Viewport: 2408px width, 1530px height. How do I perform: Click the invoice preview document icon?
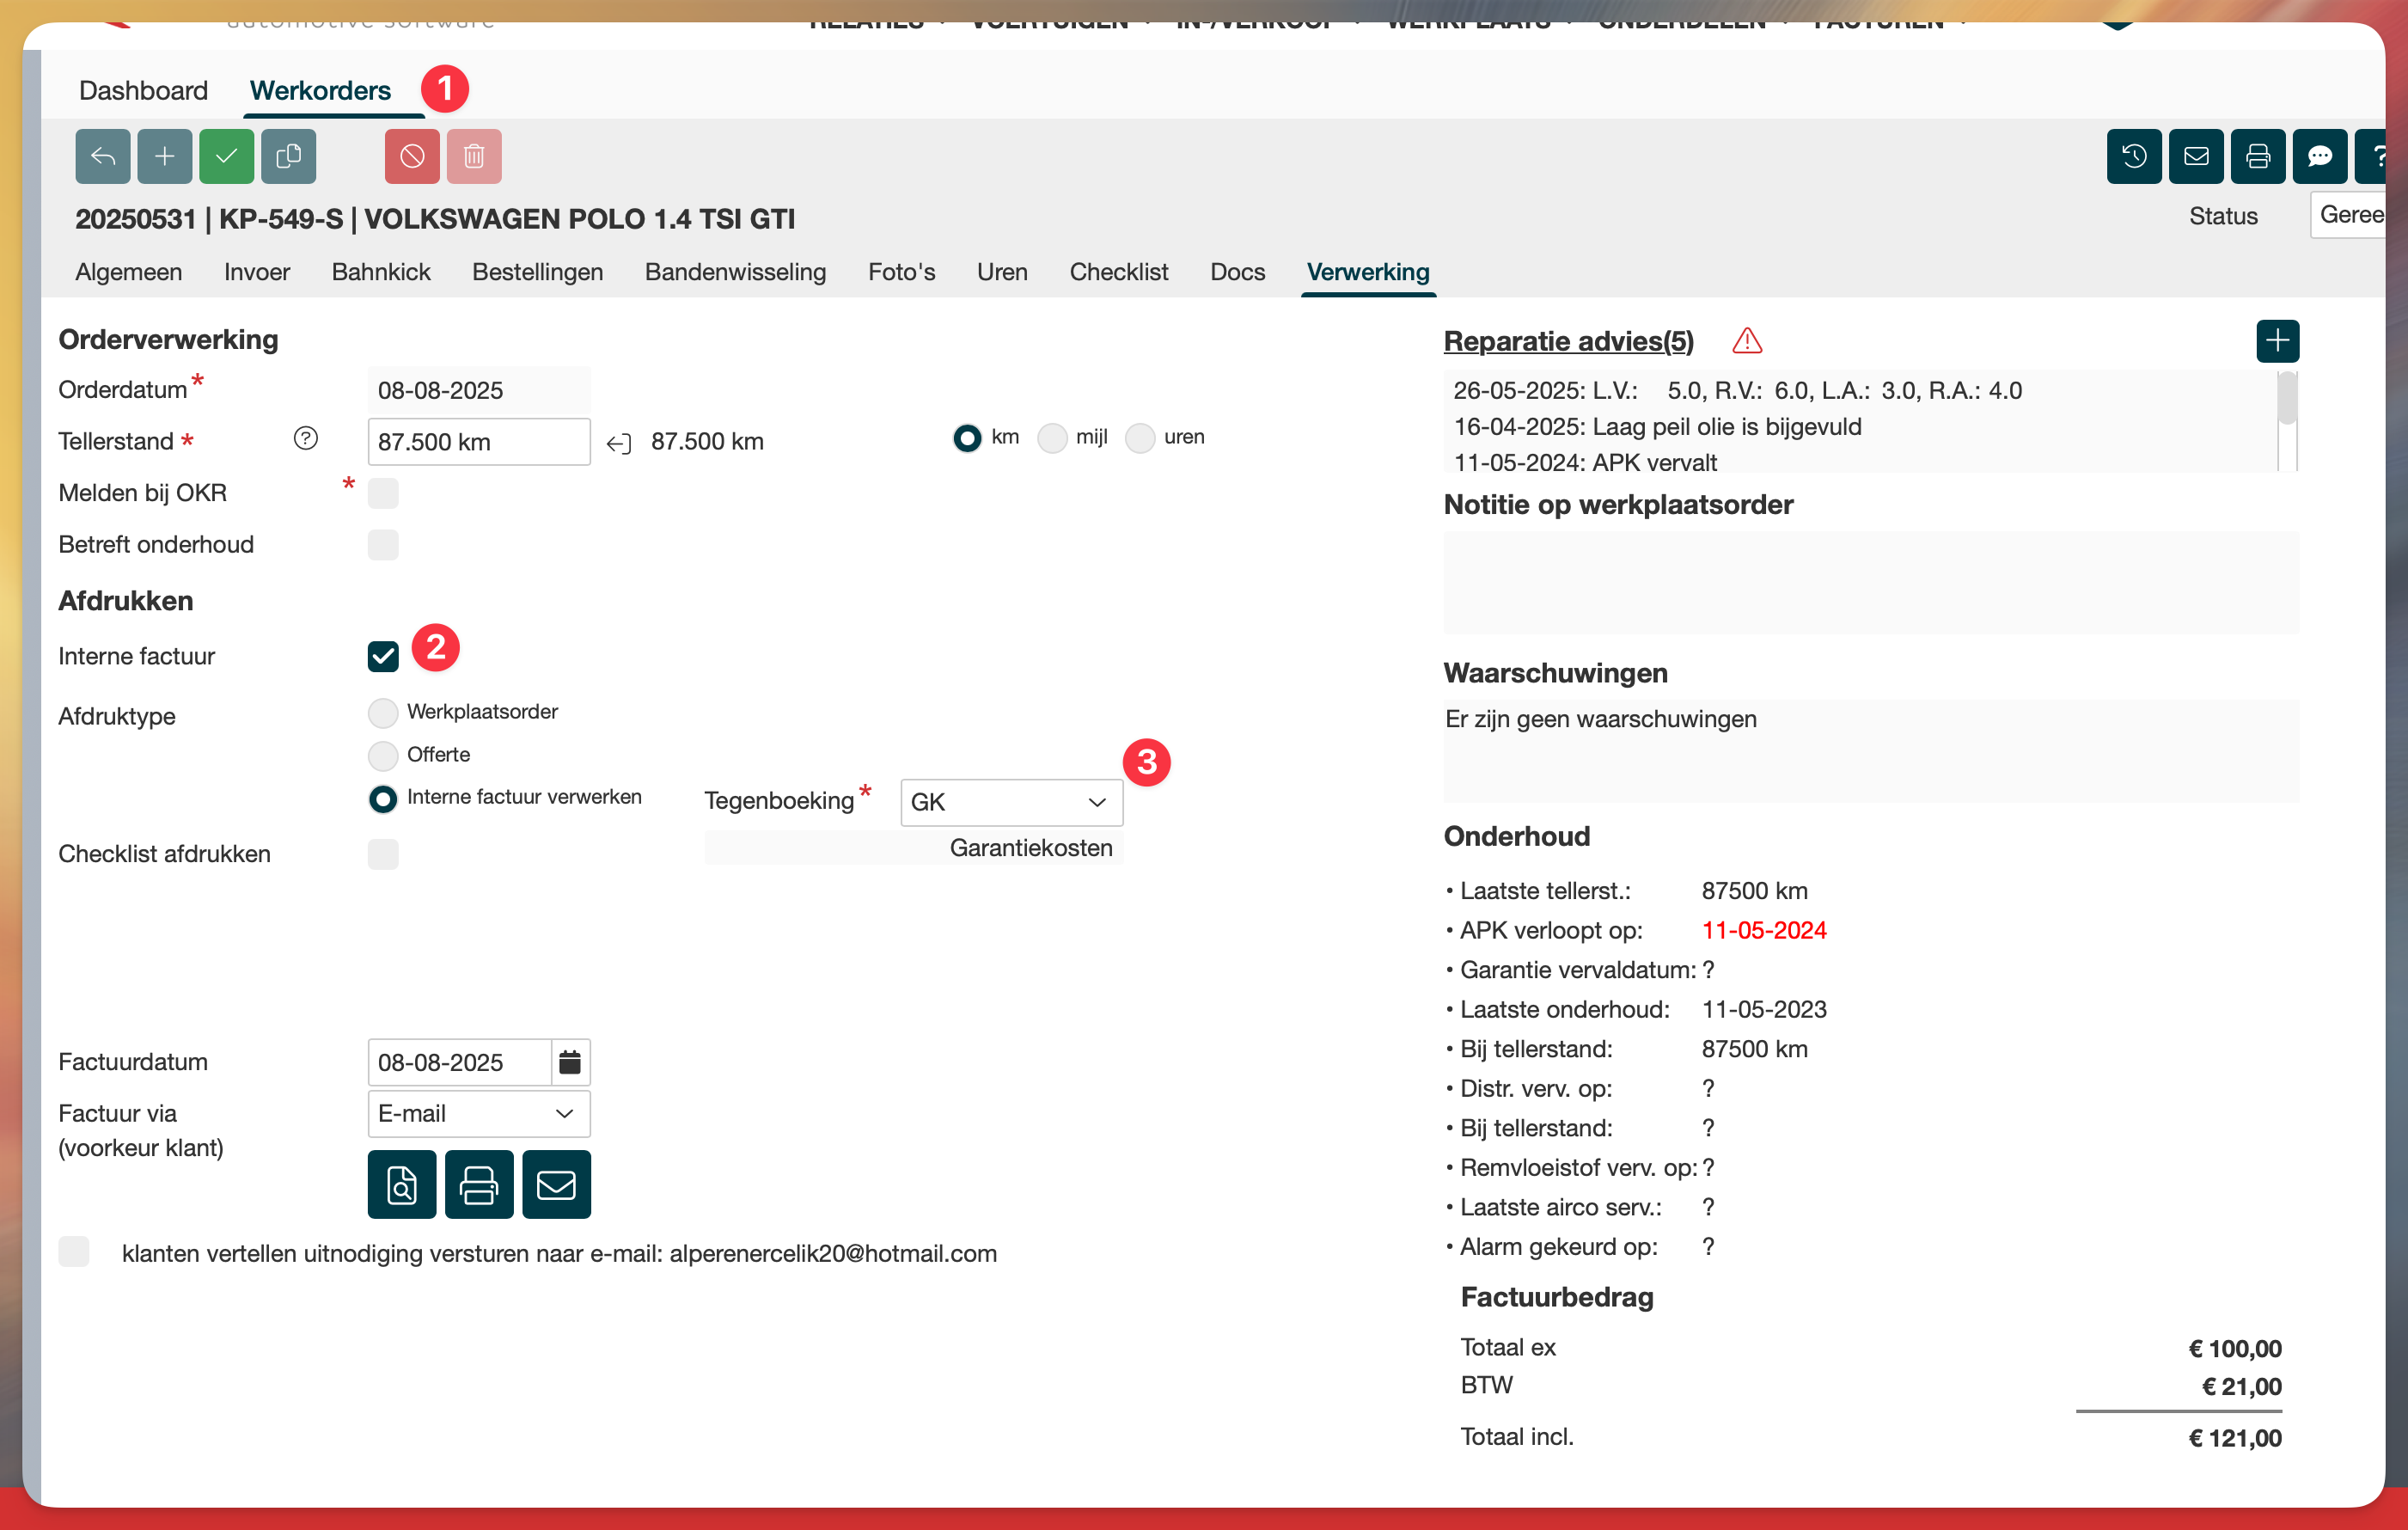[401, 1185]
